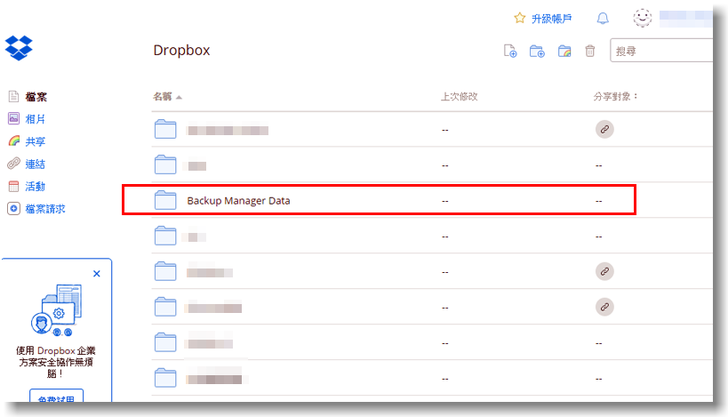
Task: Open the 檔案 files sidebar item
Action: (36, 97)
